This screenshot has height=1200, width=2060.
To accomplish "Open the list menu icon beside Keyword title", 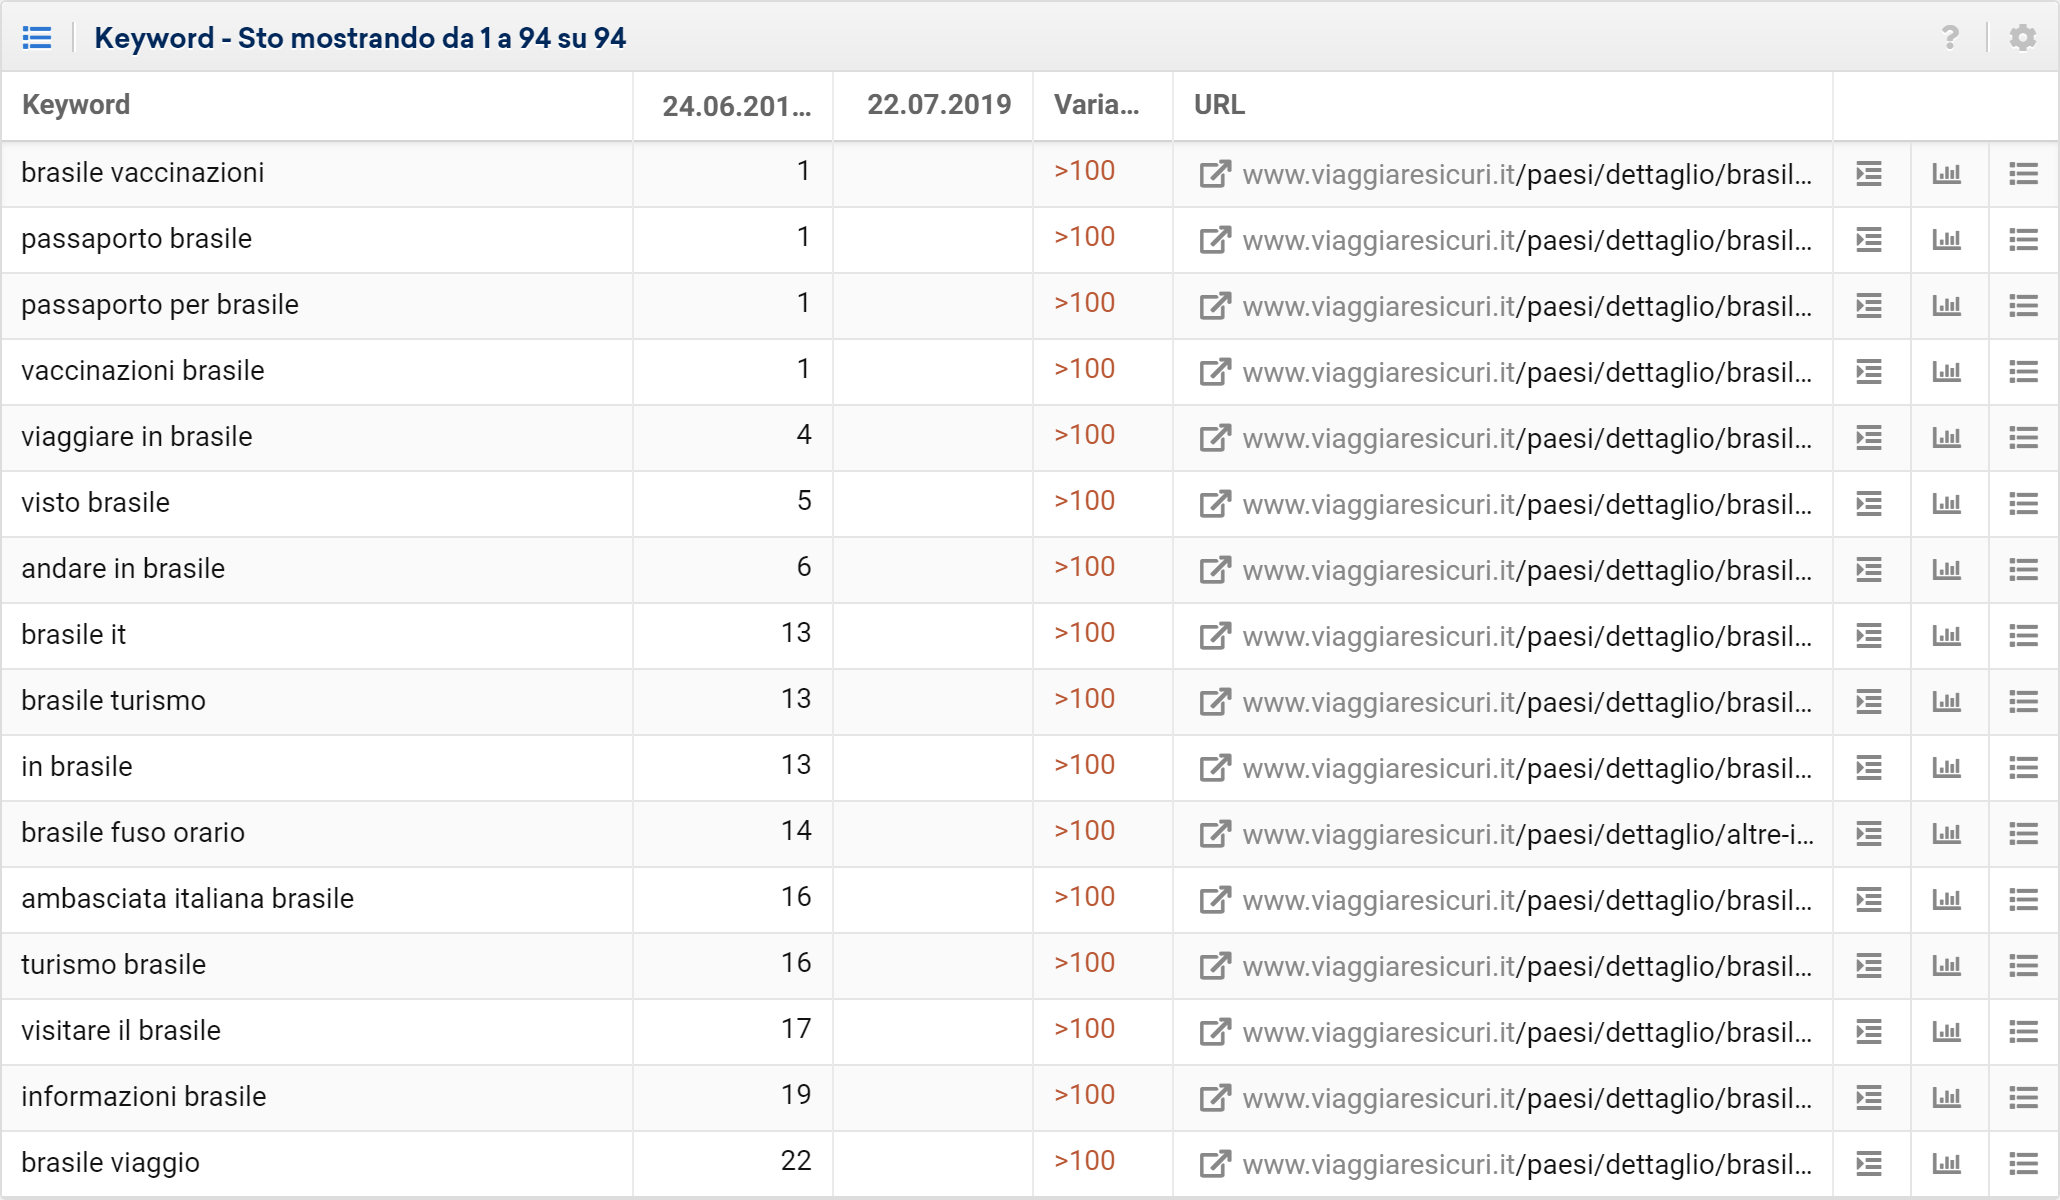I will point(37,38).
